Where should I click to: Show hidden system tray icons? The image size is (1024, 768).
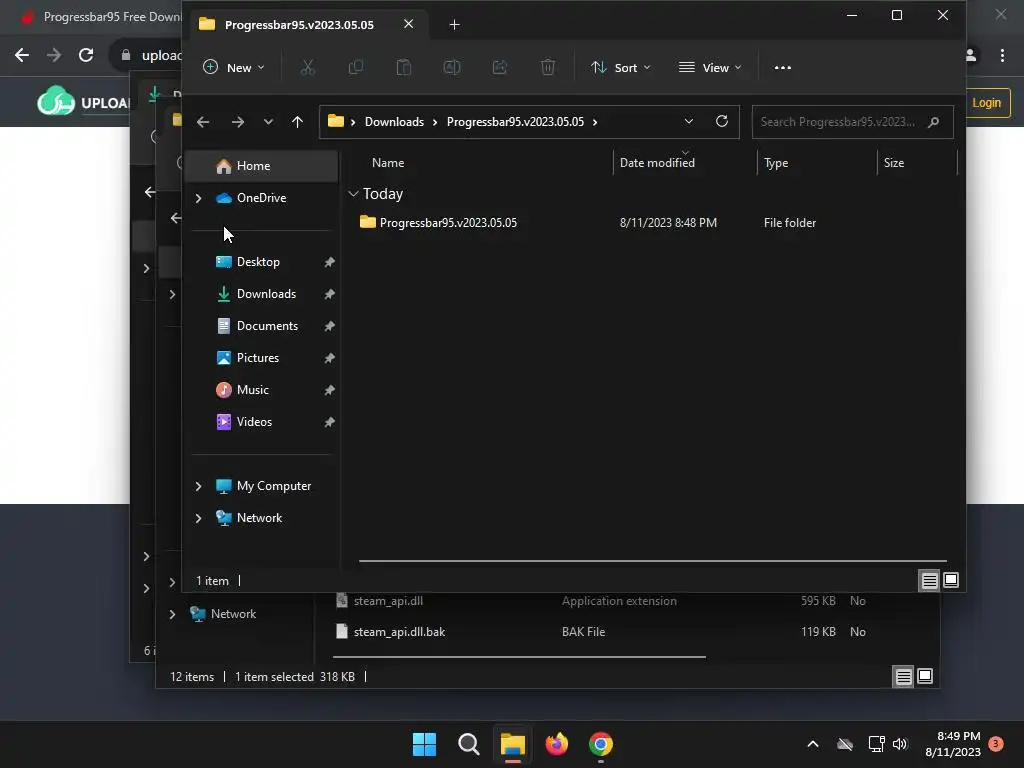[813, 744]
